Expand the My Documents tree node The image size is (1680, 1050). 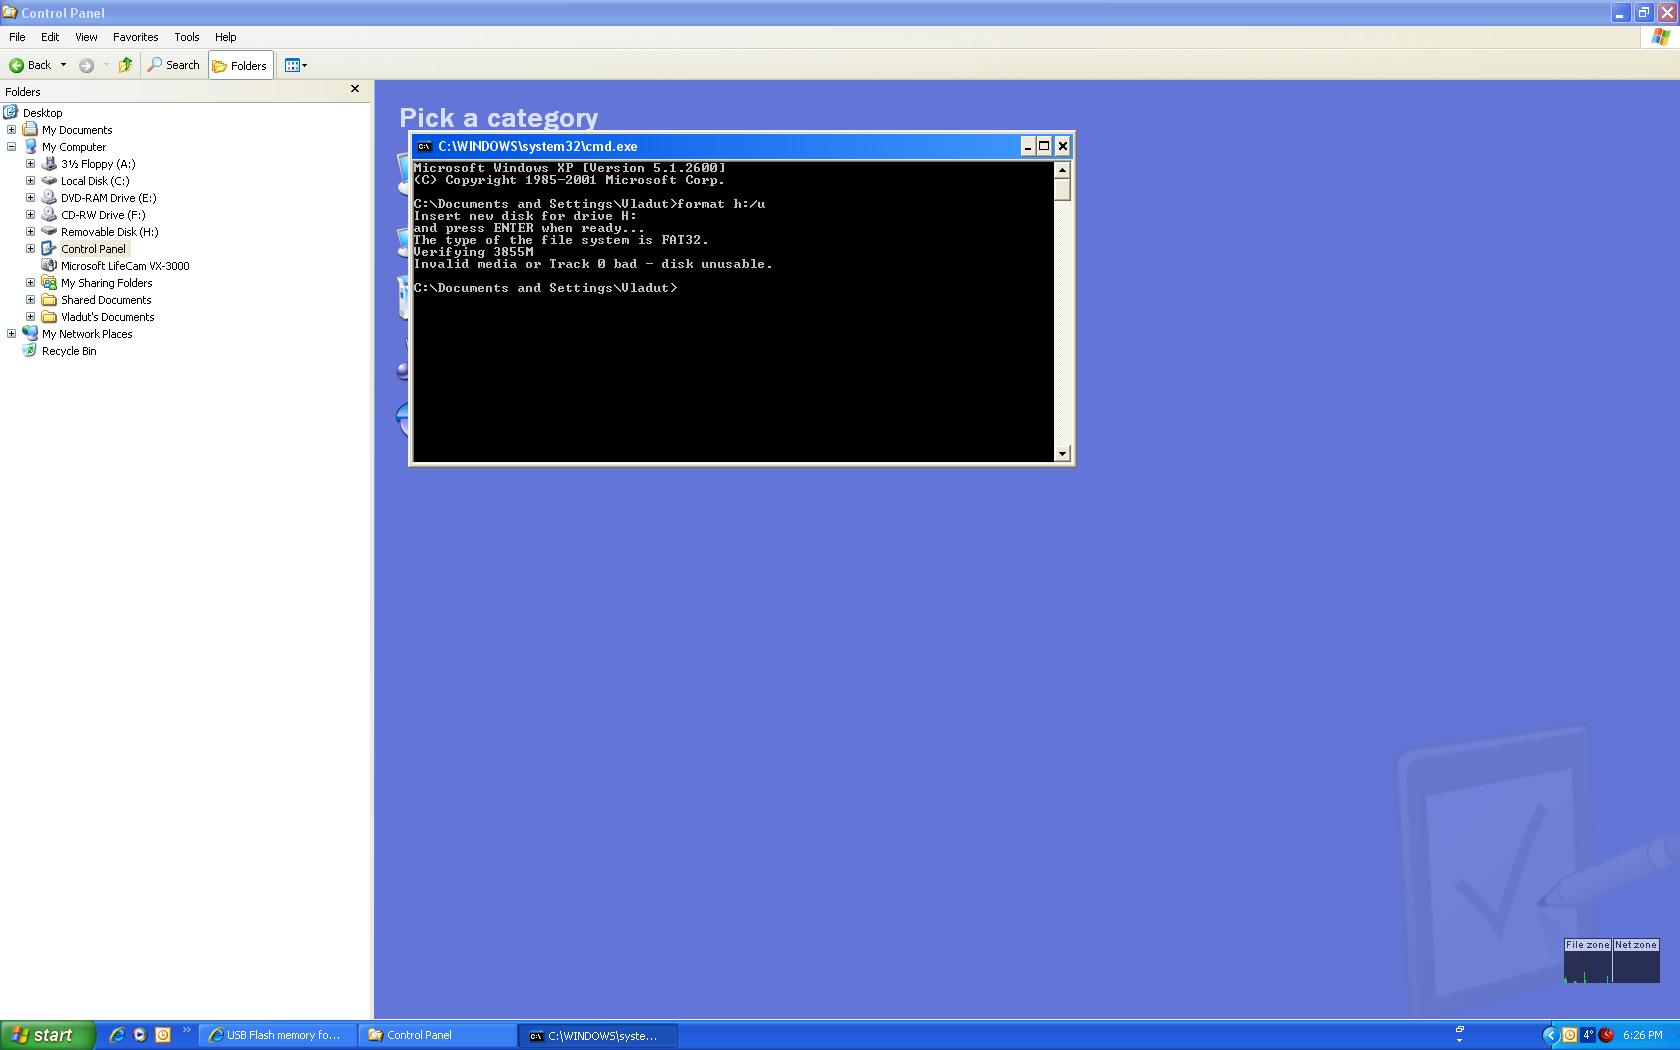click(x=12, y=129)
